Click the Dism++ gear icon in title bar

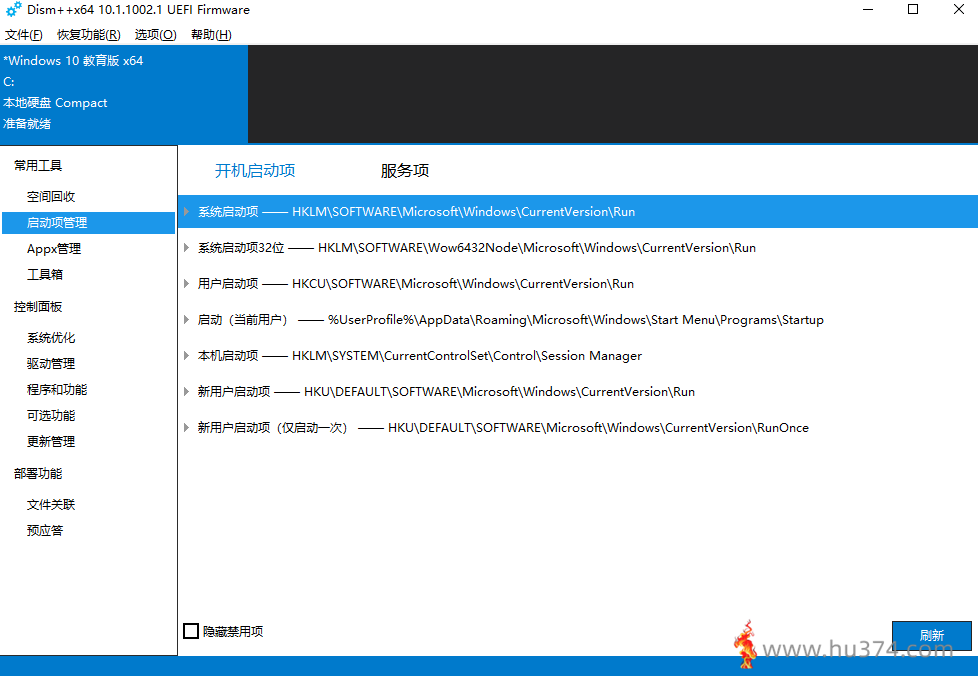pos(13,9)
